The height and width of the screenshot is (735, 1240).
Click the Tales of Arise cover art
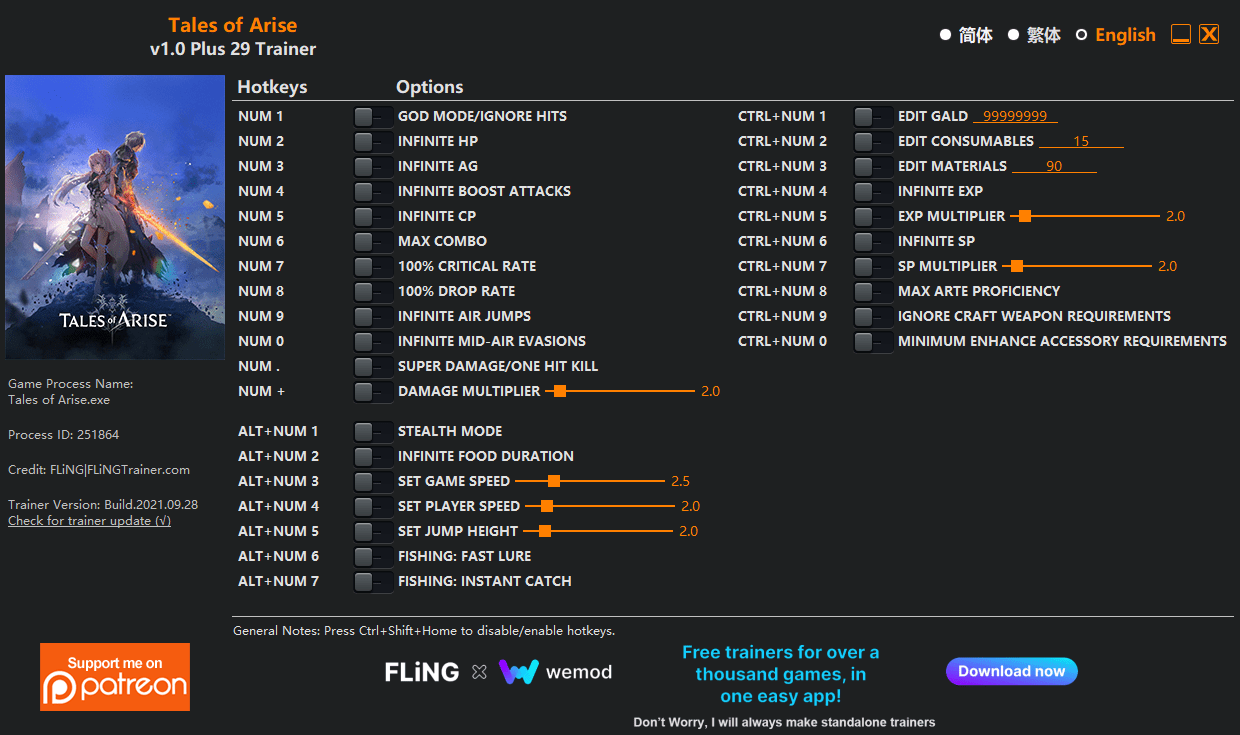[x=115, y=217]
